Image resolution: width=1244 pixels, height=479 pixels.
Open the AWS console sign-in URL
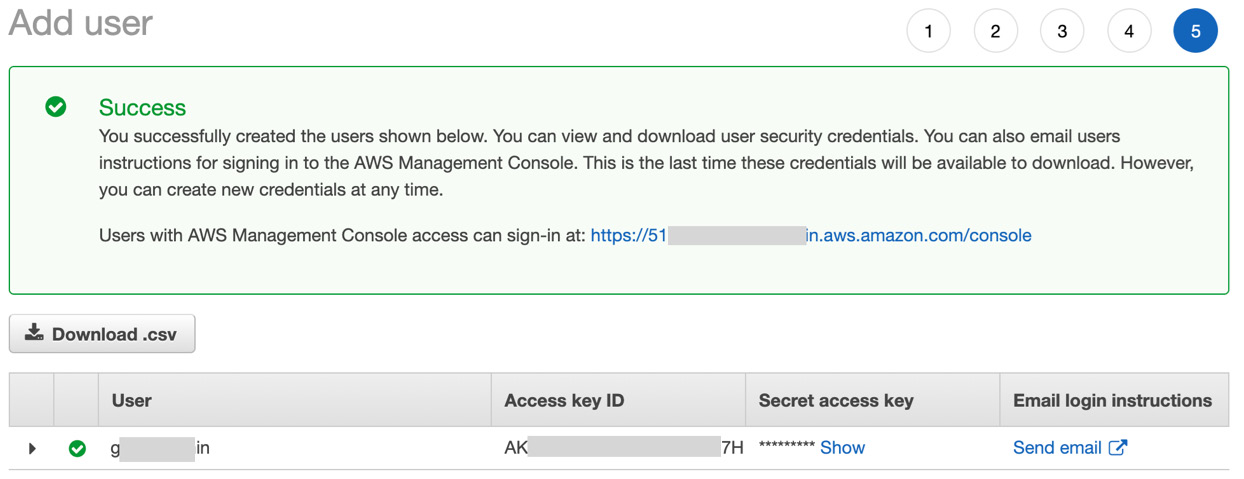pos(811,235)
